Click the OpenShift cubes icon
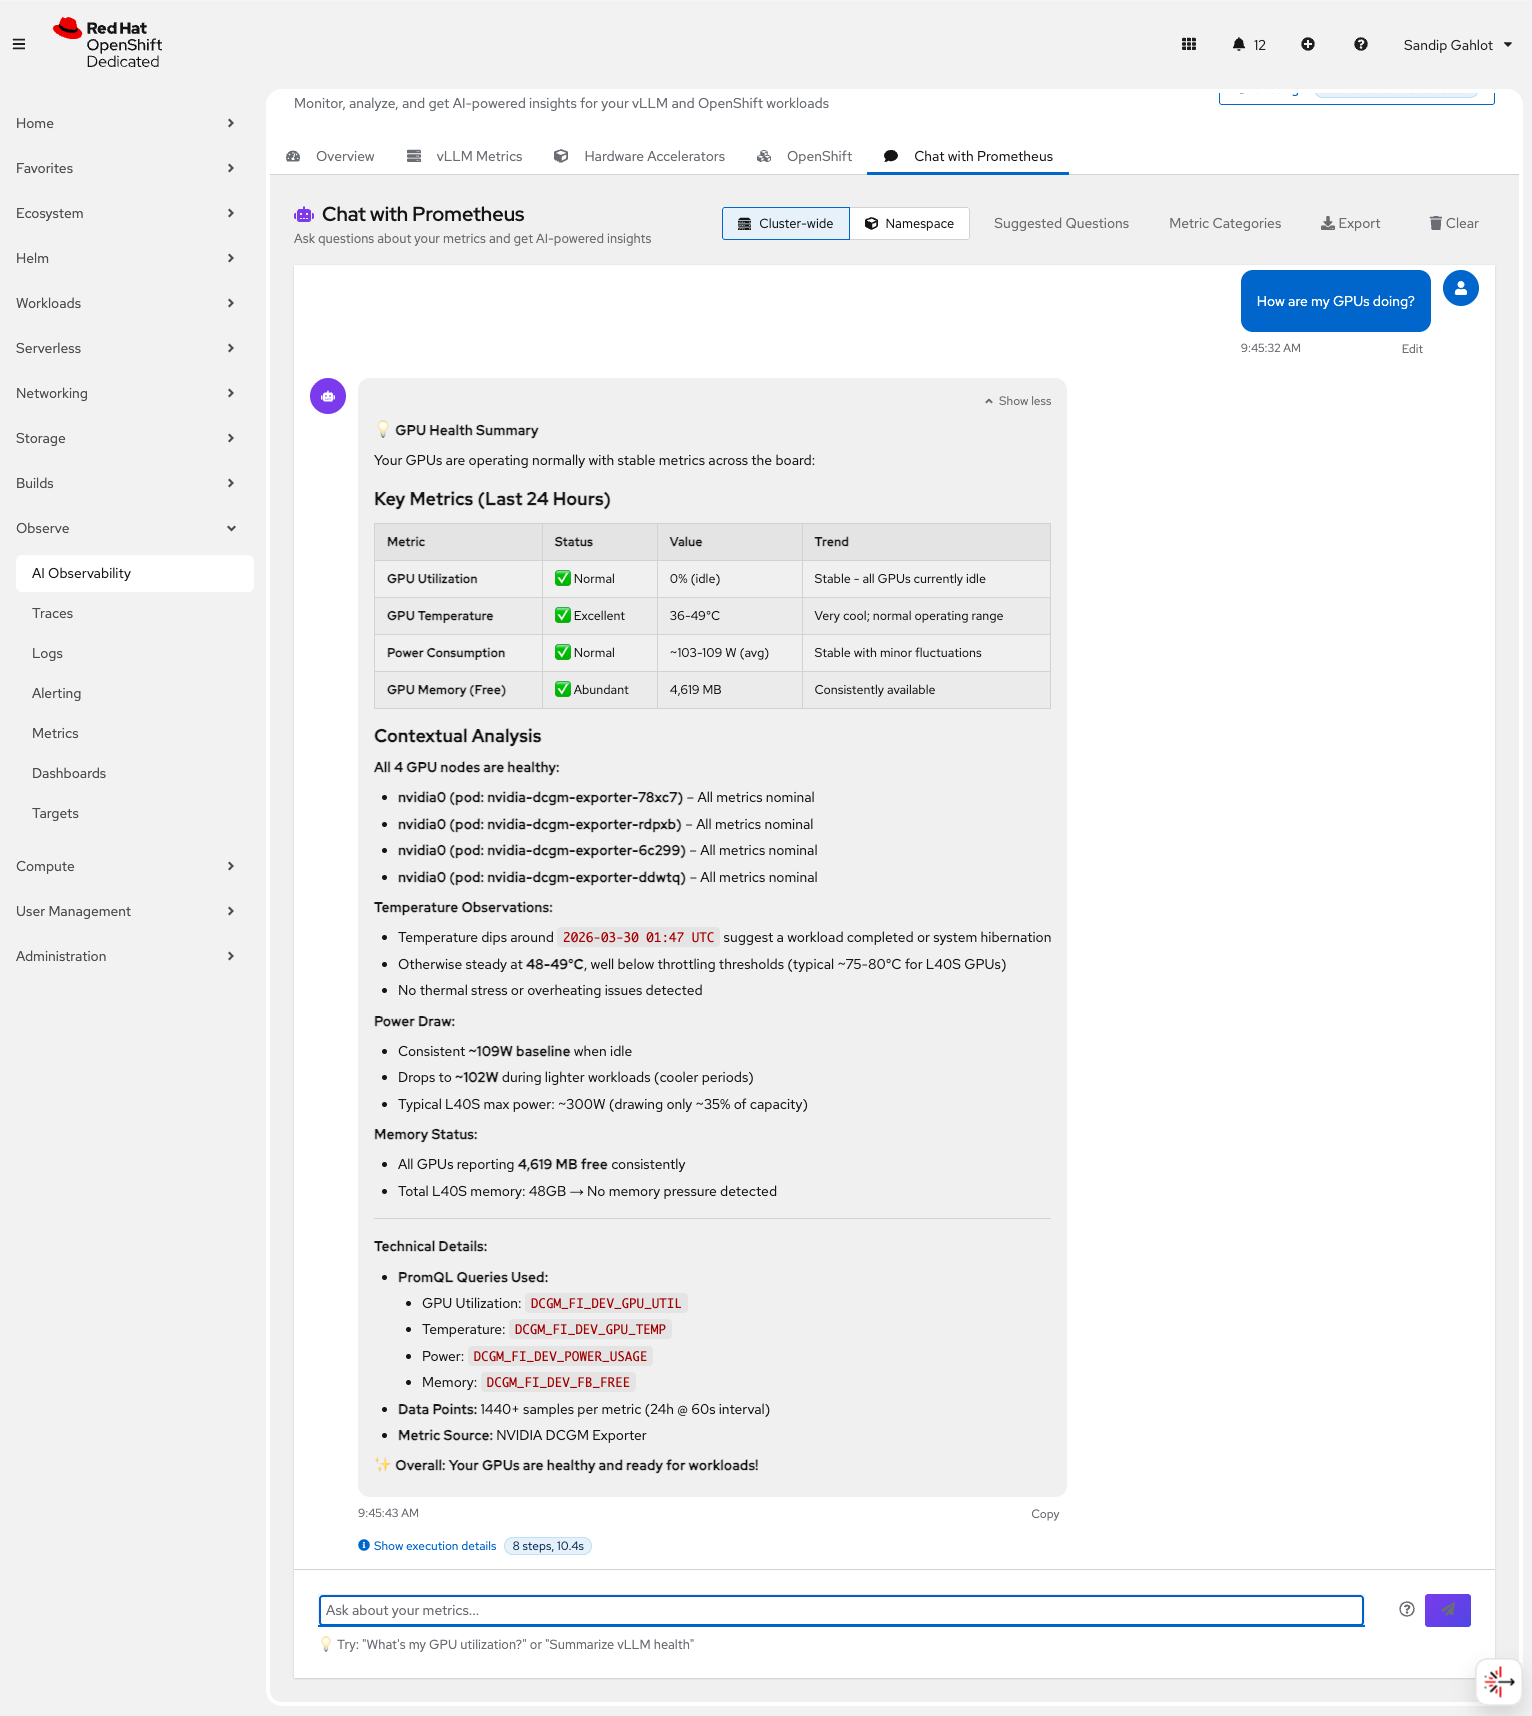This screenshot has width=1532, height=1716. 764,156
